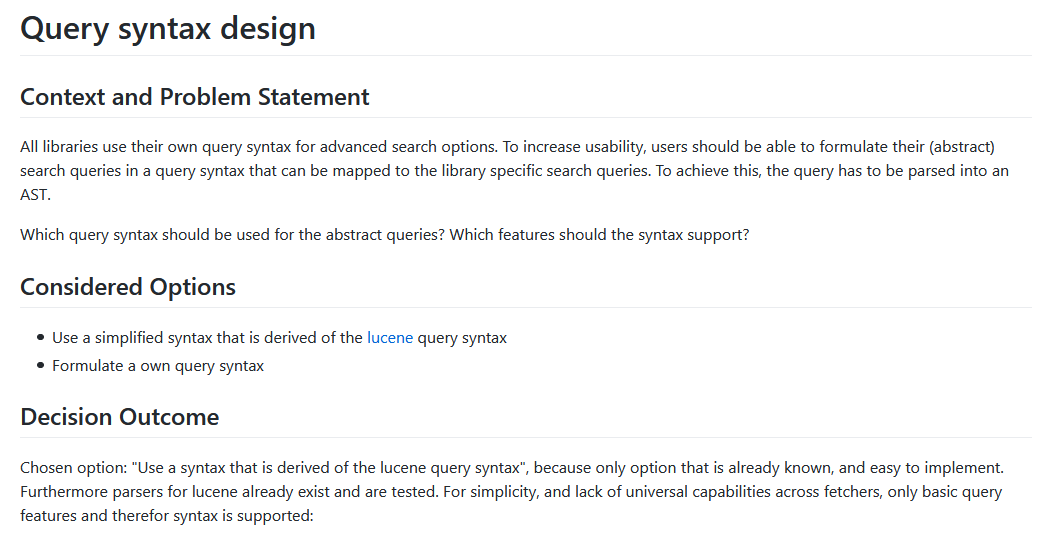This screenshot has width=1053, height=538.
Task: Select the "Decision Outcome" section heading
Action: click(120, 417)
